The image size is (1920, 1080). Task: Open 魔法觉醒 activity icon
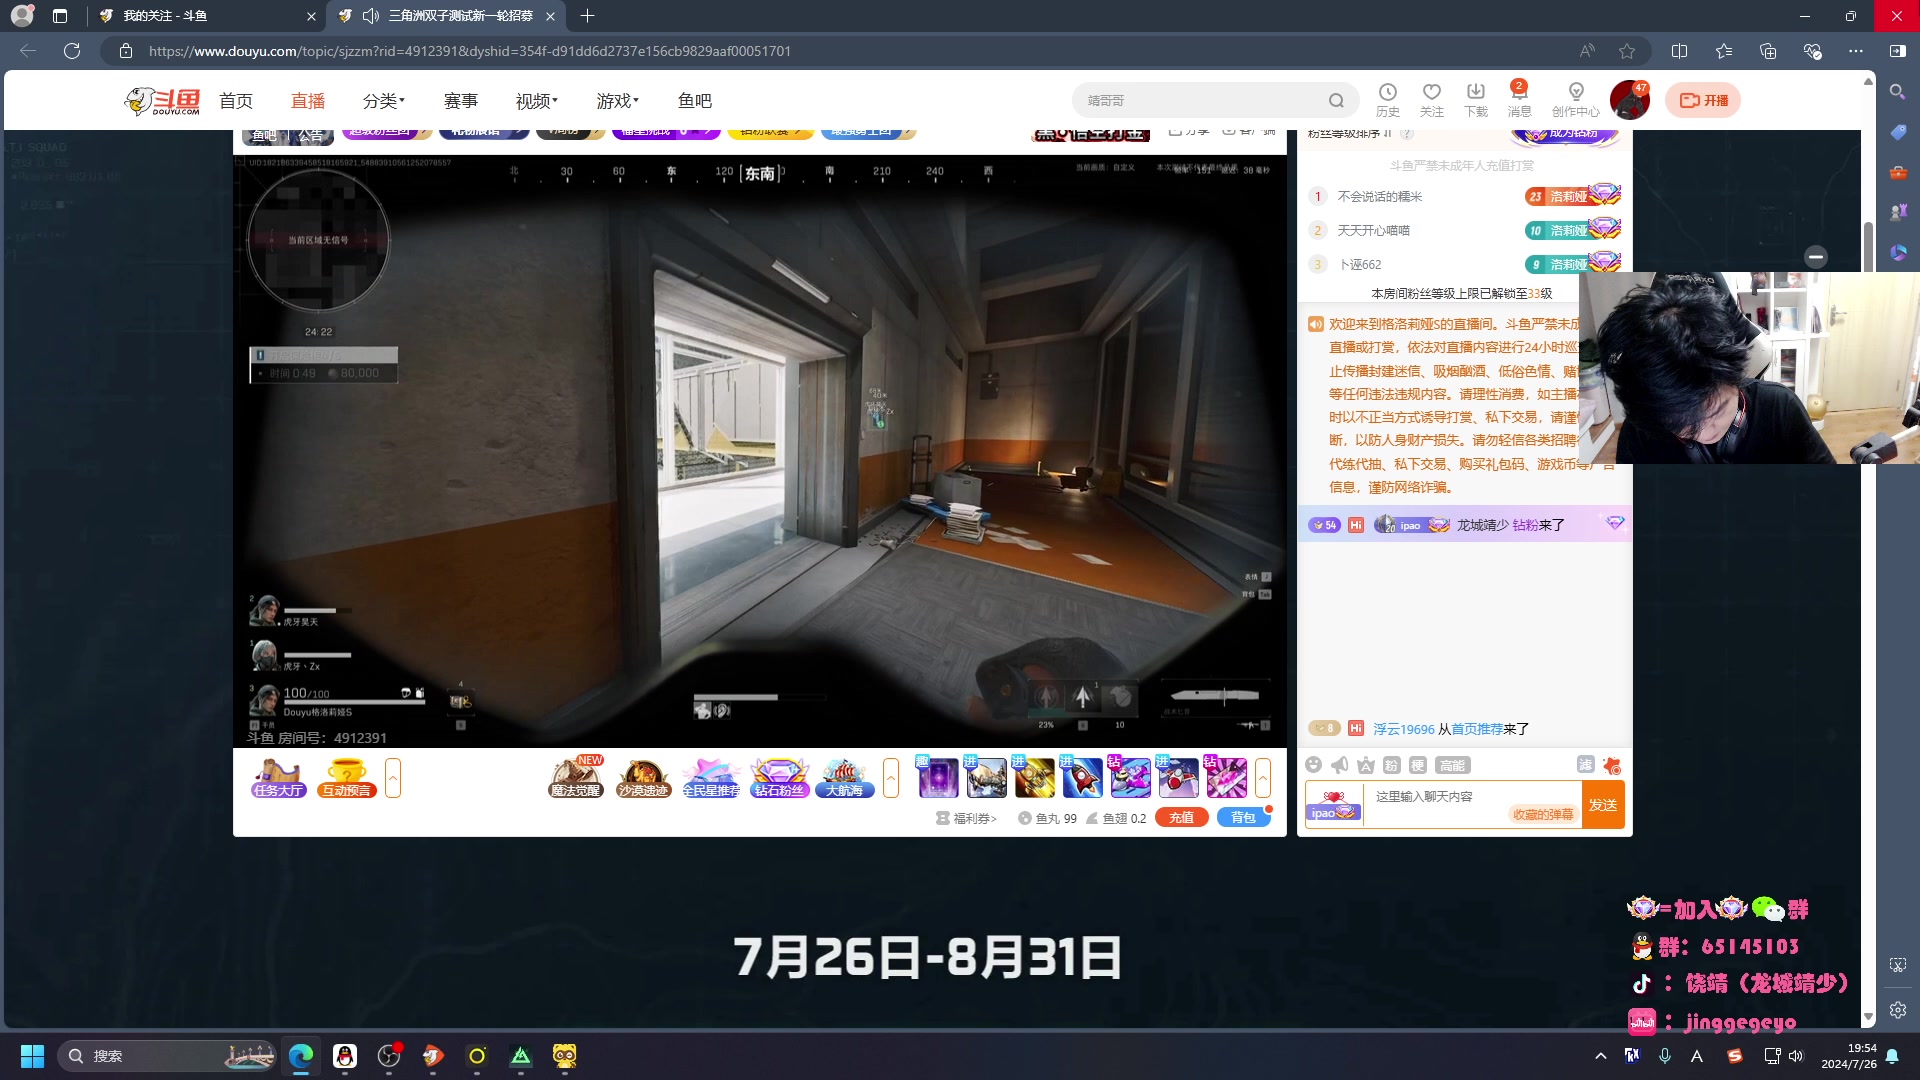click(x=576, y=777)
